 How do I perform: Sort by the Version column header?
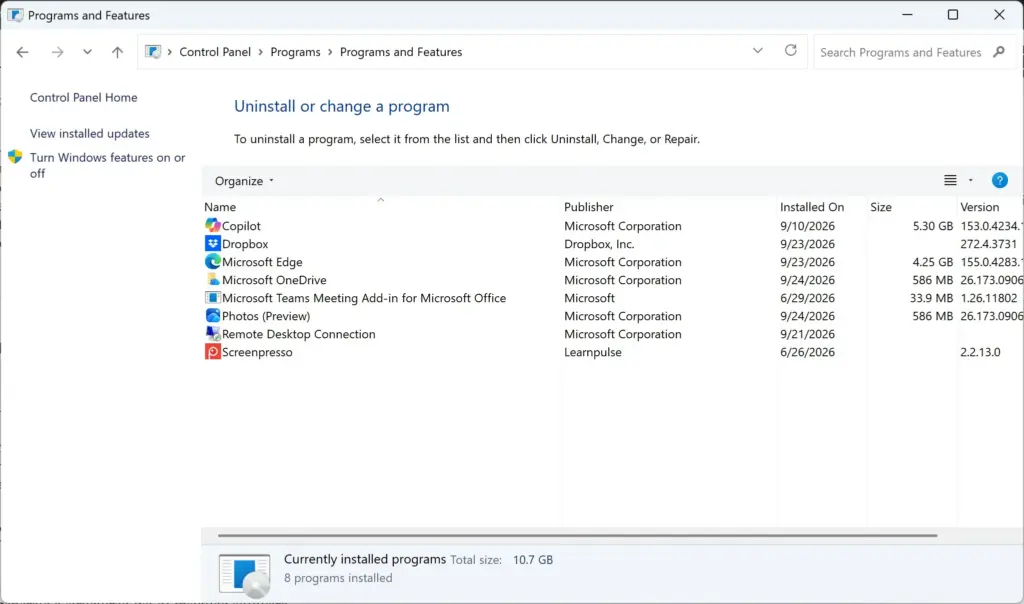[979, 207]
